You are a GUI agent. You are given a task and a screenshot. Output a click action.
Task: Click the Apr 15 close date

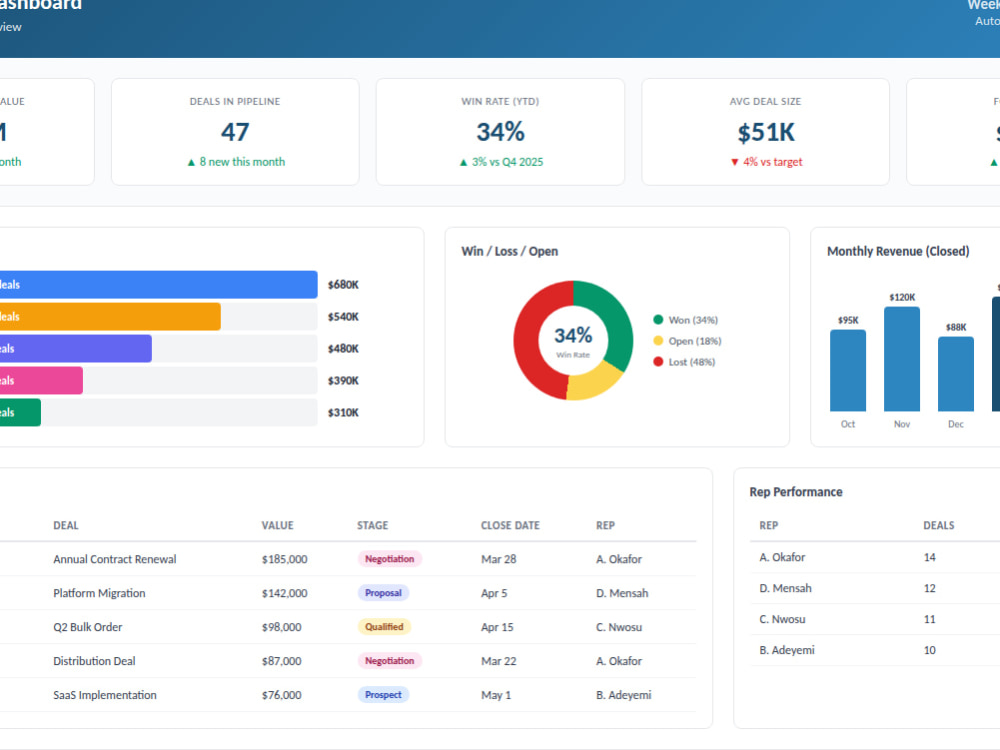point(497,627)
